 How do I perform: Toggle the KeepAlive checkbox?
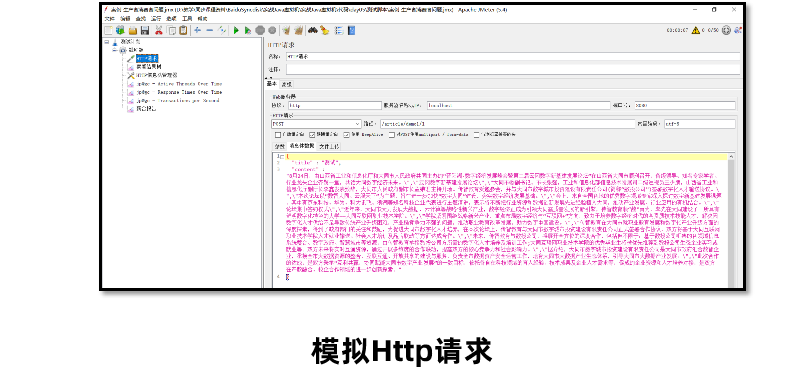click(347, 135)
